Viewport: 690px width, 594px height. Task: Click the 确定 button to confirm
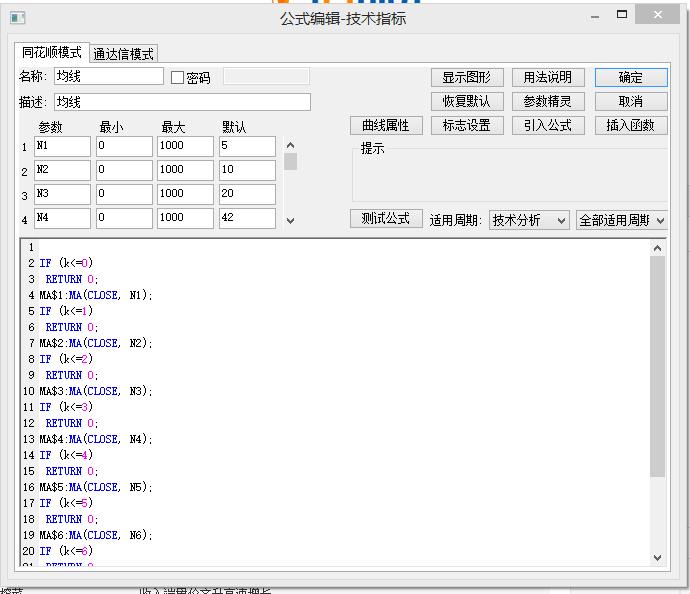coord(630,77)
